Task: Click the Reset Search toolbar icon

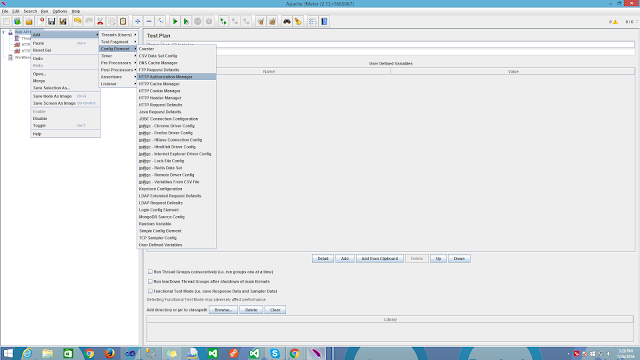Action: (298, 21)
